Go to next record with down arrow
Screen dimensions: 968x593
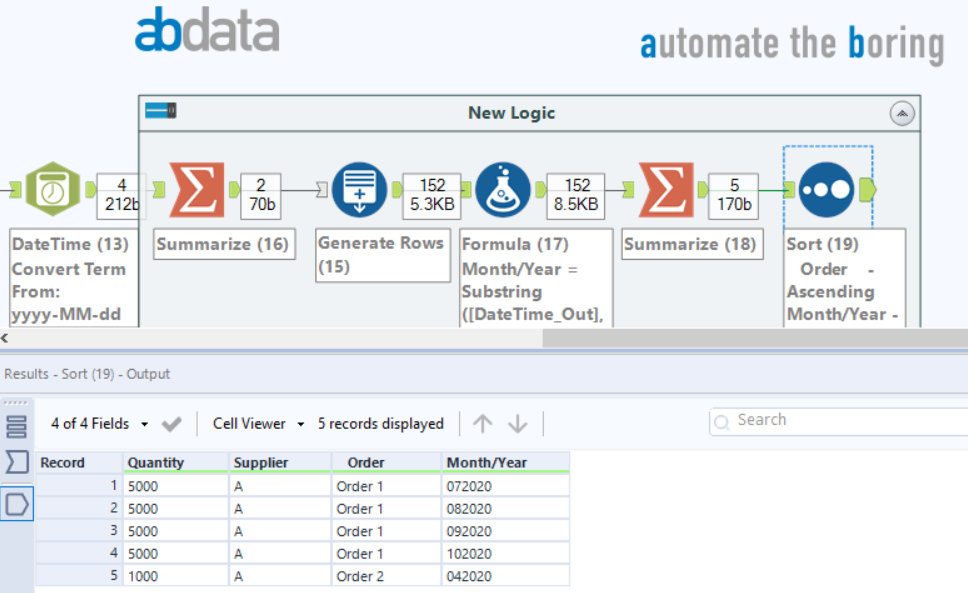click(517, 424)
